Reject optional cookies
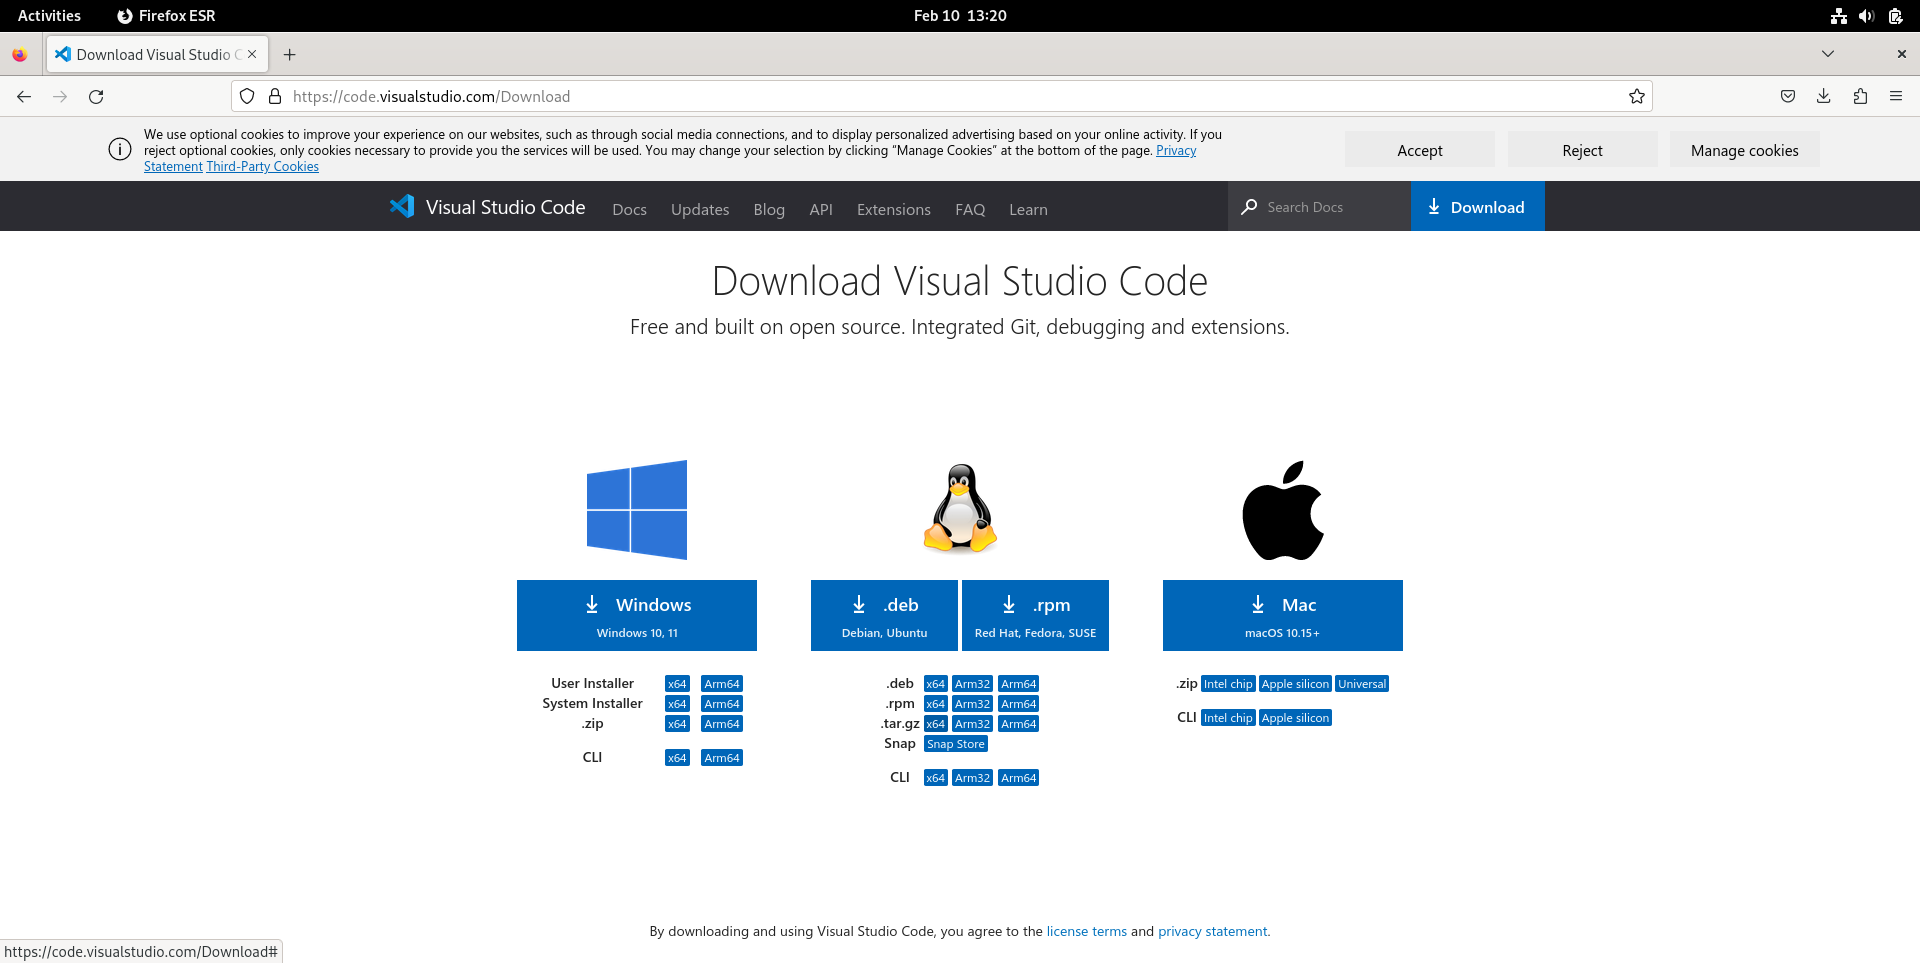Screen dimensions: 1920x963 (x=1582, y=150)
